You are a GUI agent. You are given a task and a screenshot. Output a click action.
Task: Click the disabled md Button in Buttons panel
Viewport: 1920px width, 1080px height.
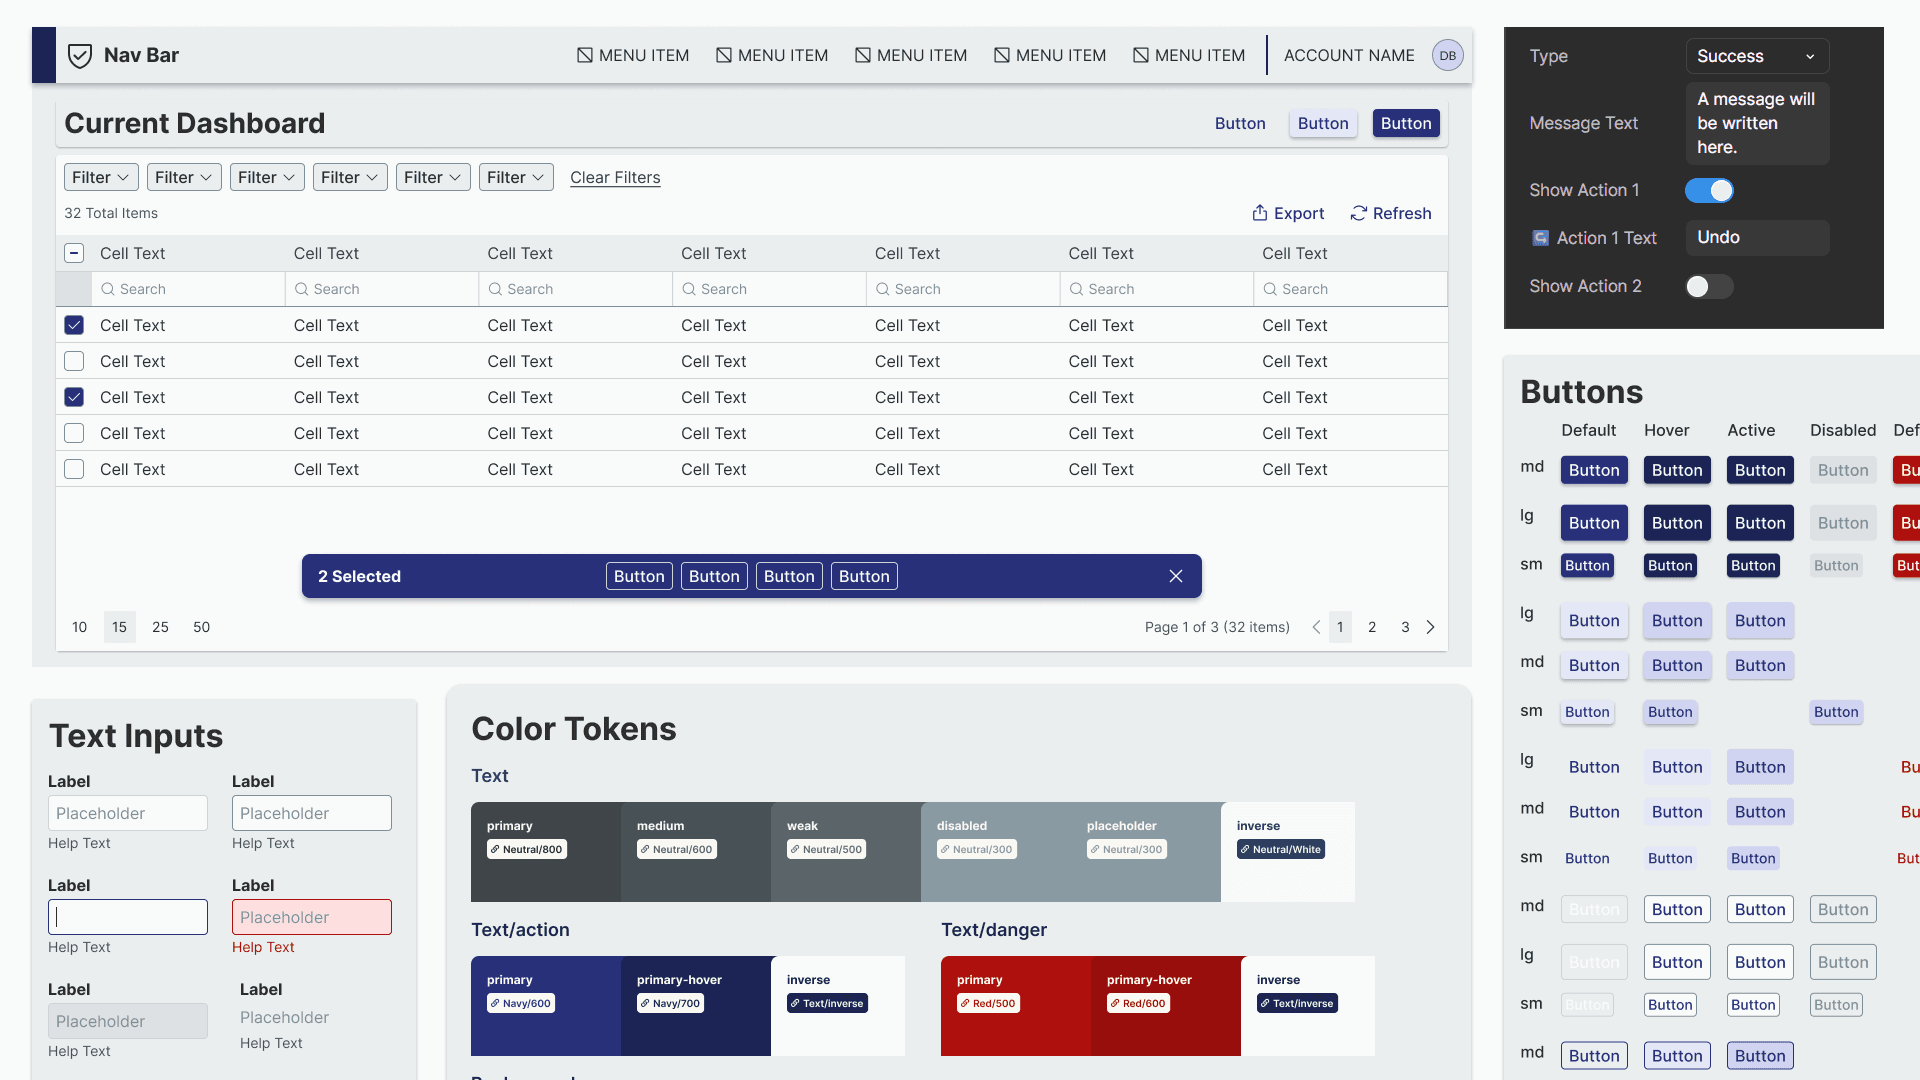pos(1843,470)
